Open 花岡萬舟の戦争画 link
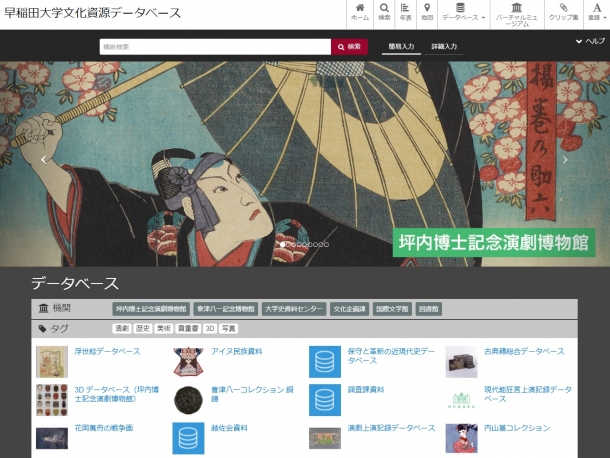610x458 pixels. [103, 428]
